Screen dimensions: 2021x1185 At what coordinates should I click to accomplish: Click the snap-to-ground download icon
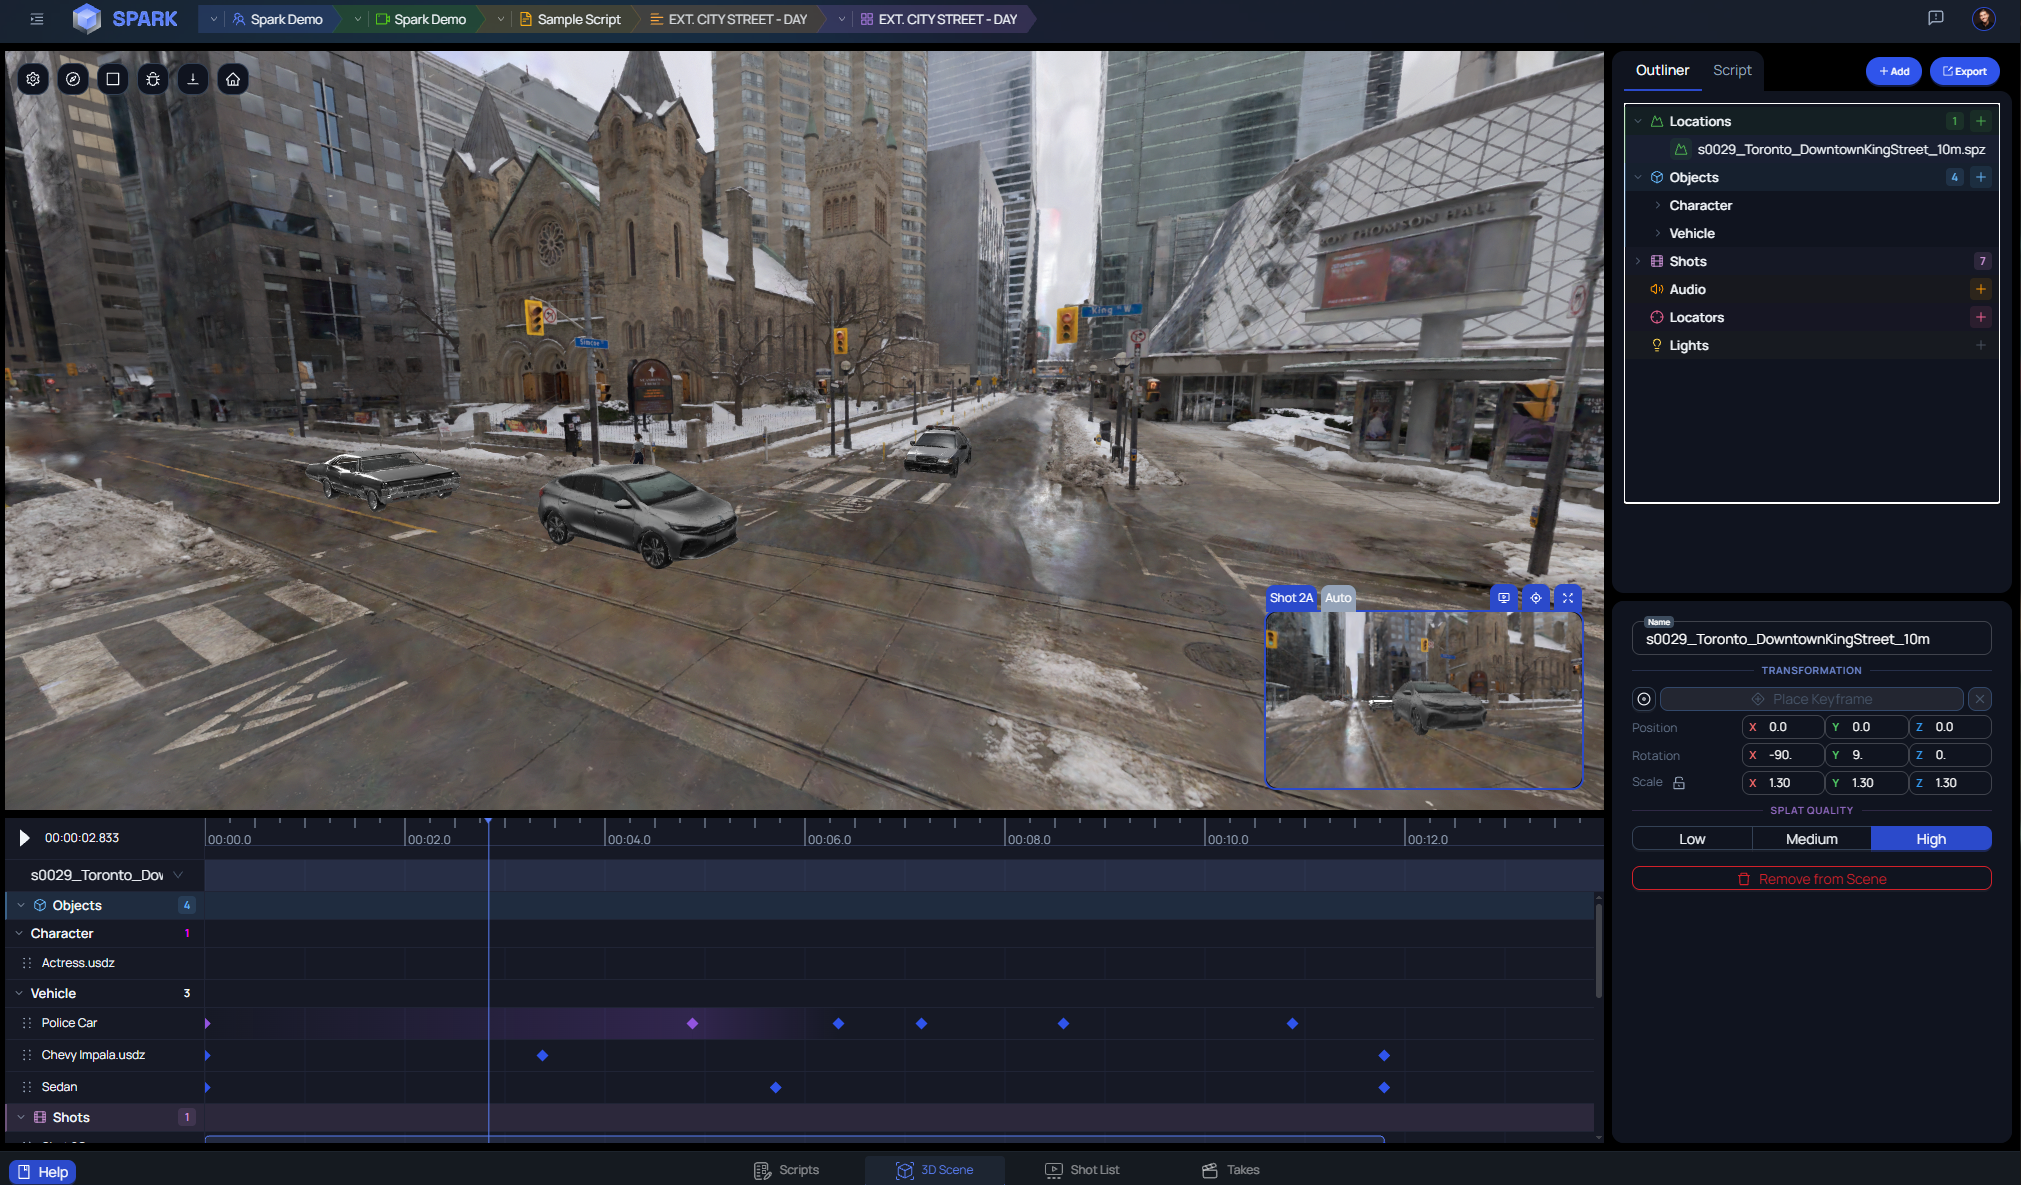[193, 79]
